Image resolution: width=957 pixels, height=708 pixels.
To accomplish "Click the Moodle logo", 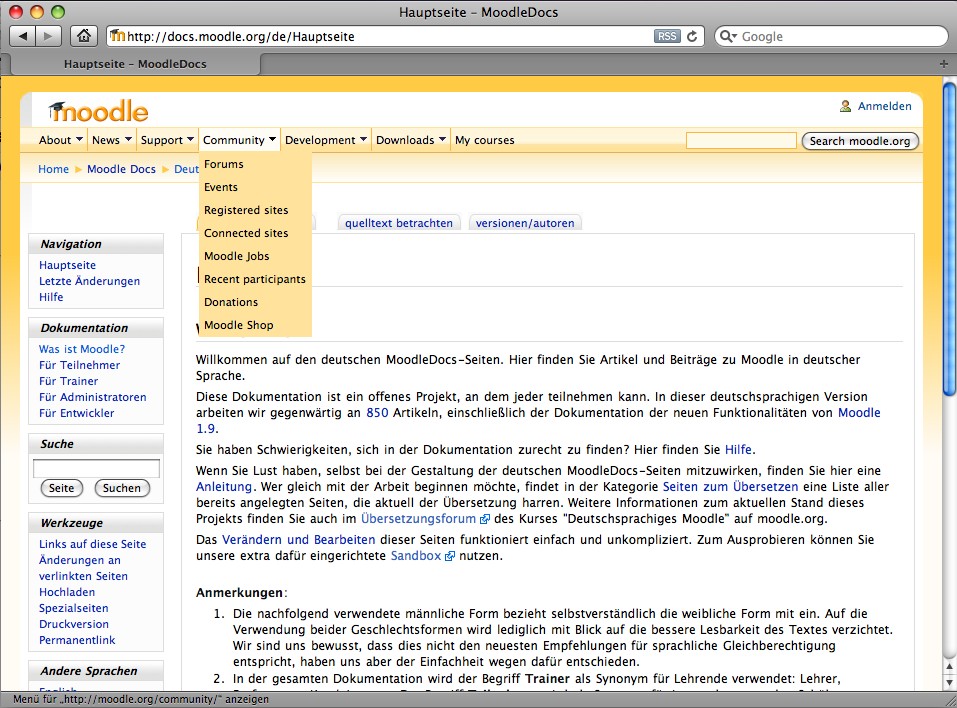I will [98, 111].
